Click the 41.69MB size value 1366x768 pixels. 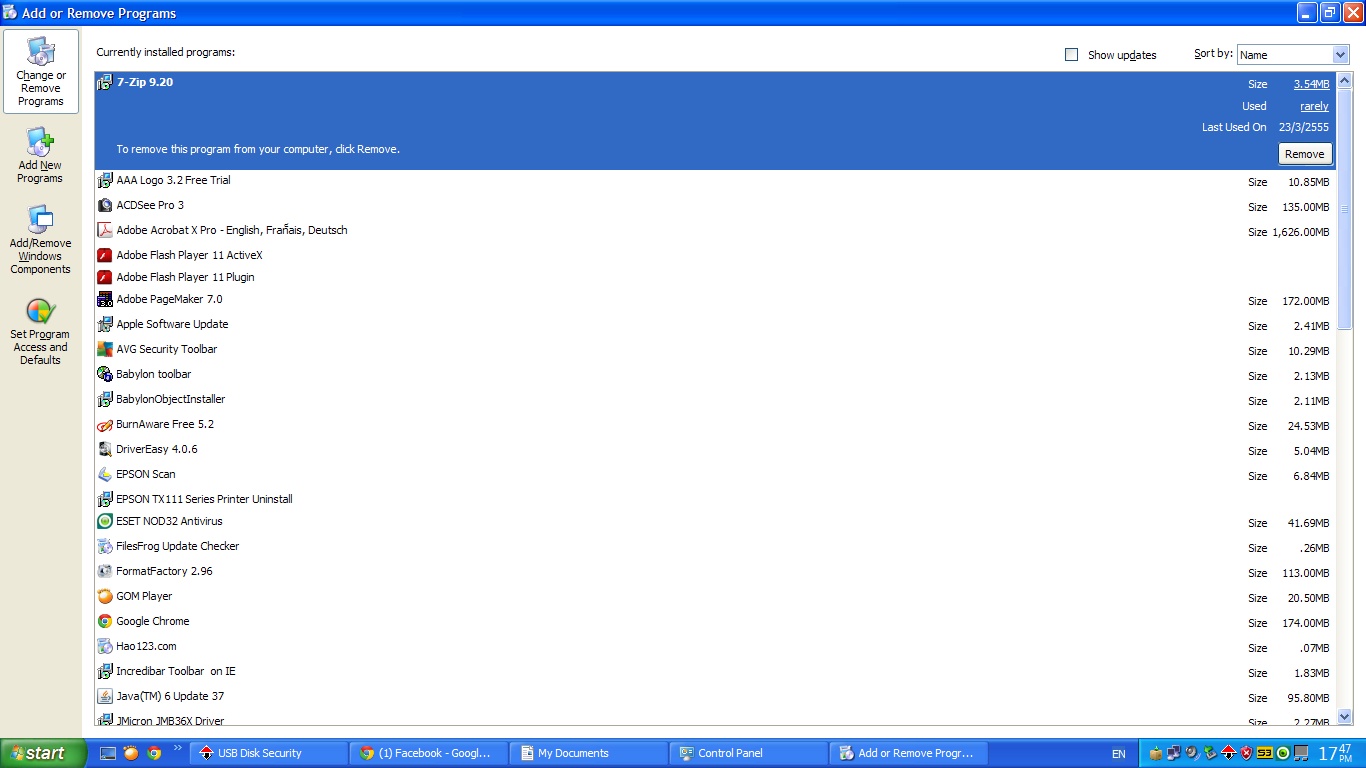click(x=1309, y=524)
